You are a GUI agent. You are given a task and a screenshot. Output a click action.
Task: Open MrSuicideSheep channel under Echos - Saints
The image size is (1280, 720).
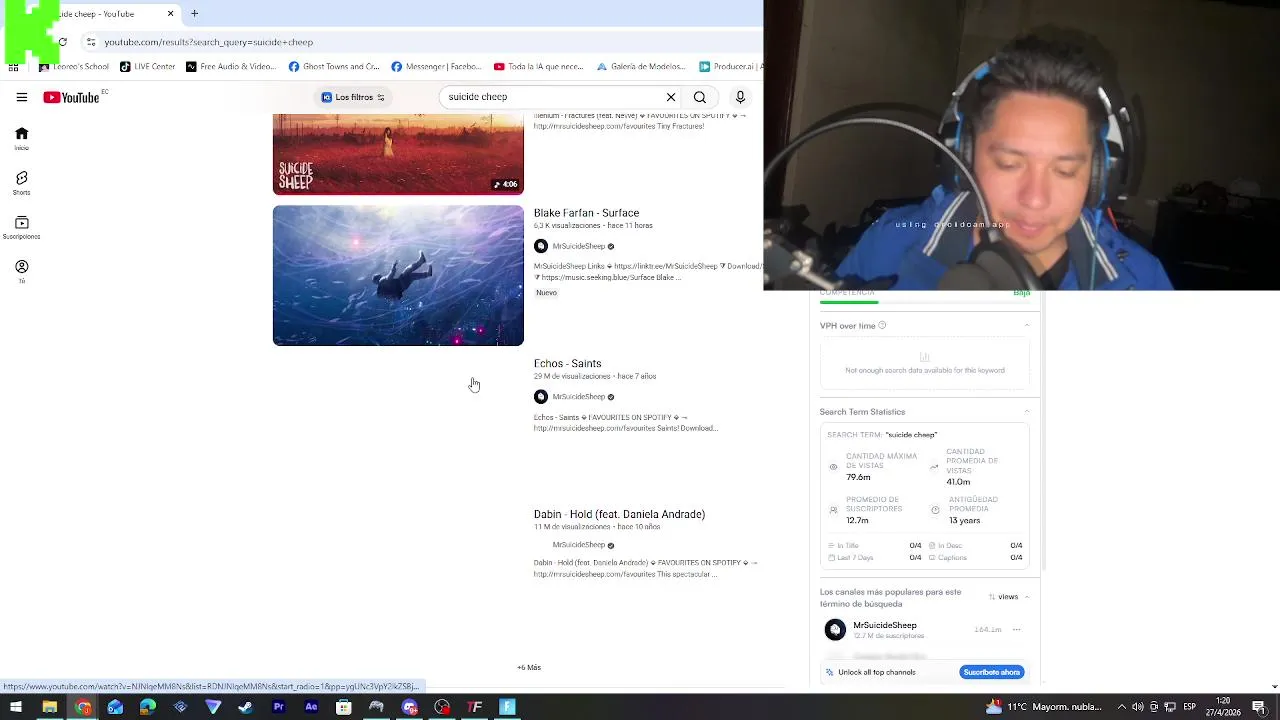[578, 397]
